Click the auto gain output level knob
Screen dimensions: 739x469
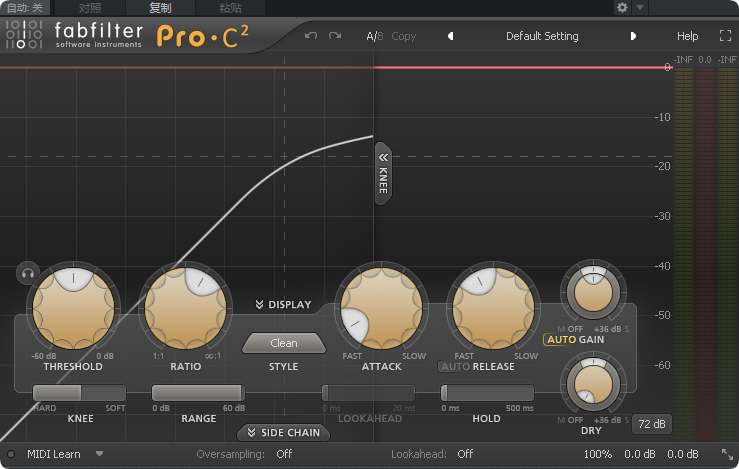(593, 292)
